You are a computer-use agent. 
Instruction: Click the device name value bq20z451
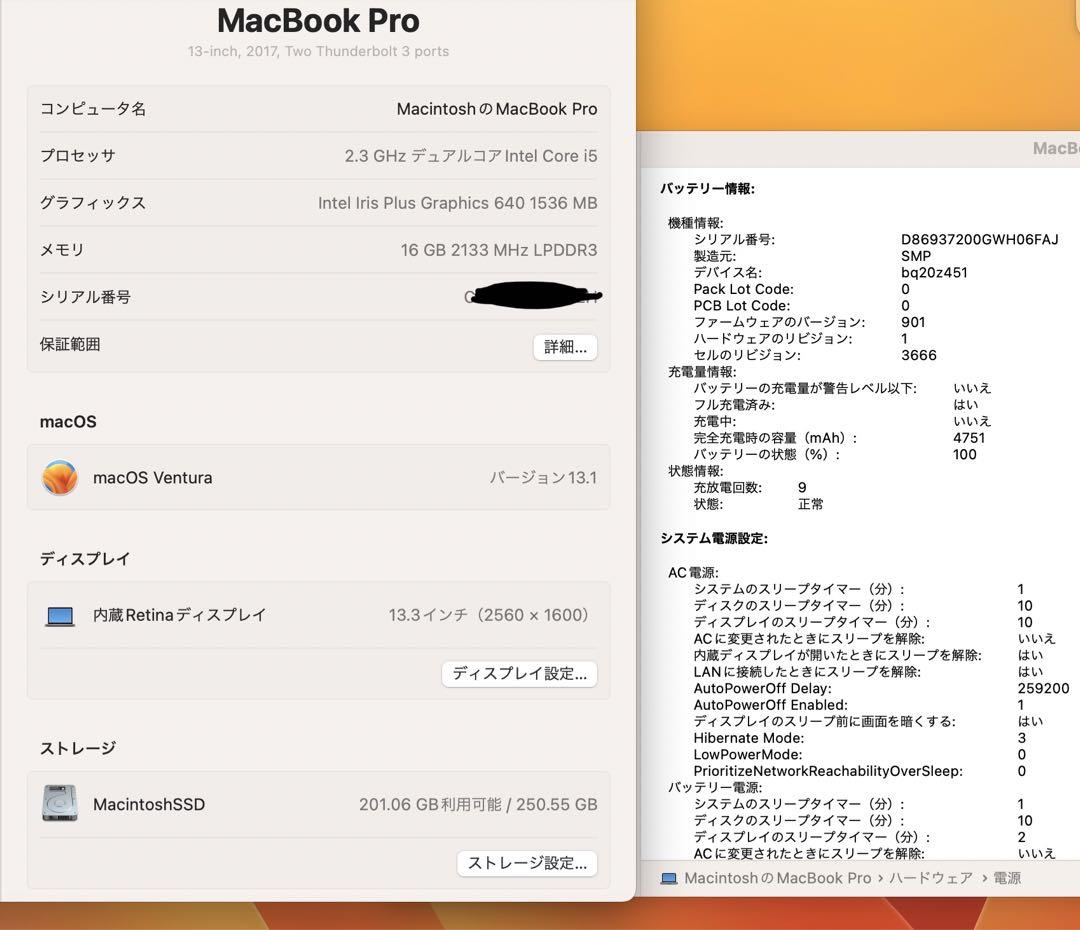click(934, 272)
